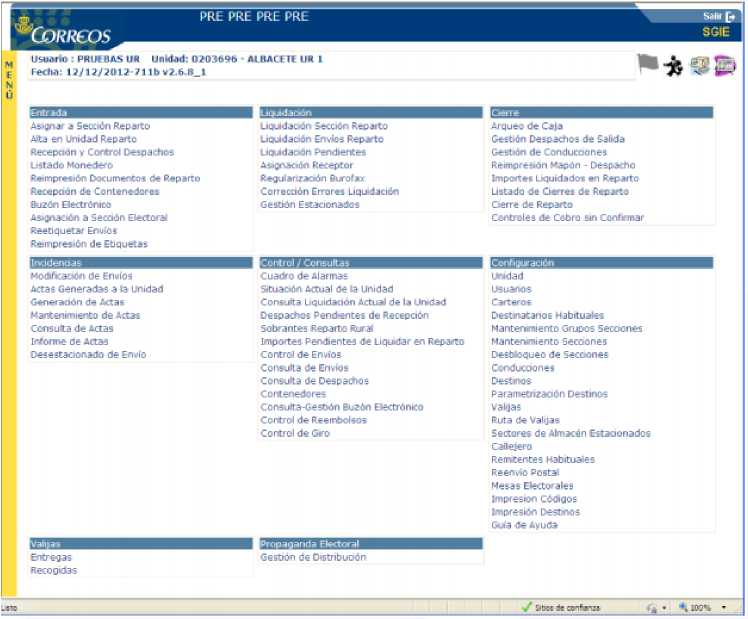Open Modificación de Envíos
Screen dimensions: 748x619
coord(81,276)
